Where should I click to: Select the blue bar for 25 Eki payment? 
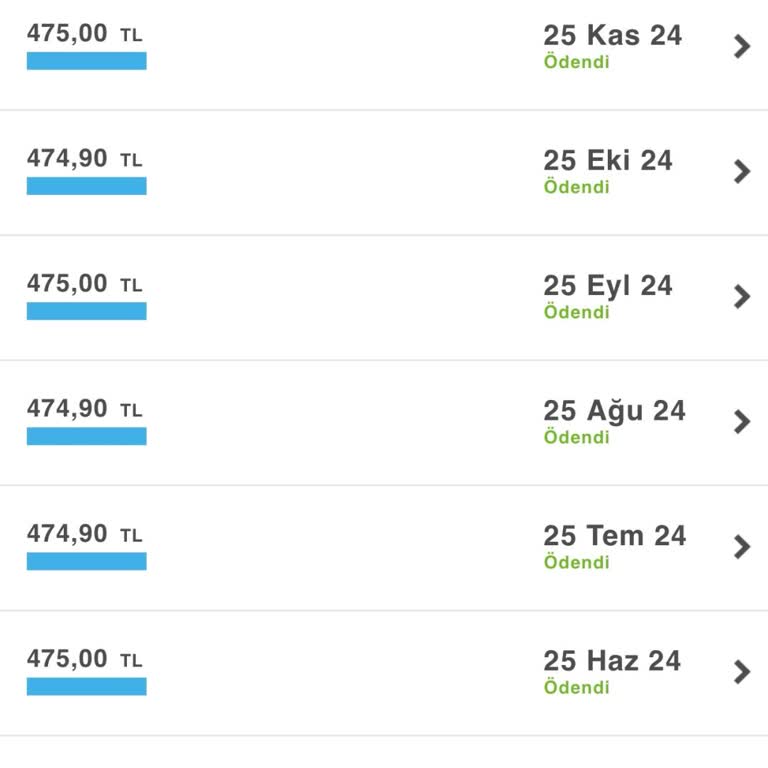coord(86,186)
